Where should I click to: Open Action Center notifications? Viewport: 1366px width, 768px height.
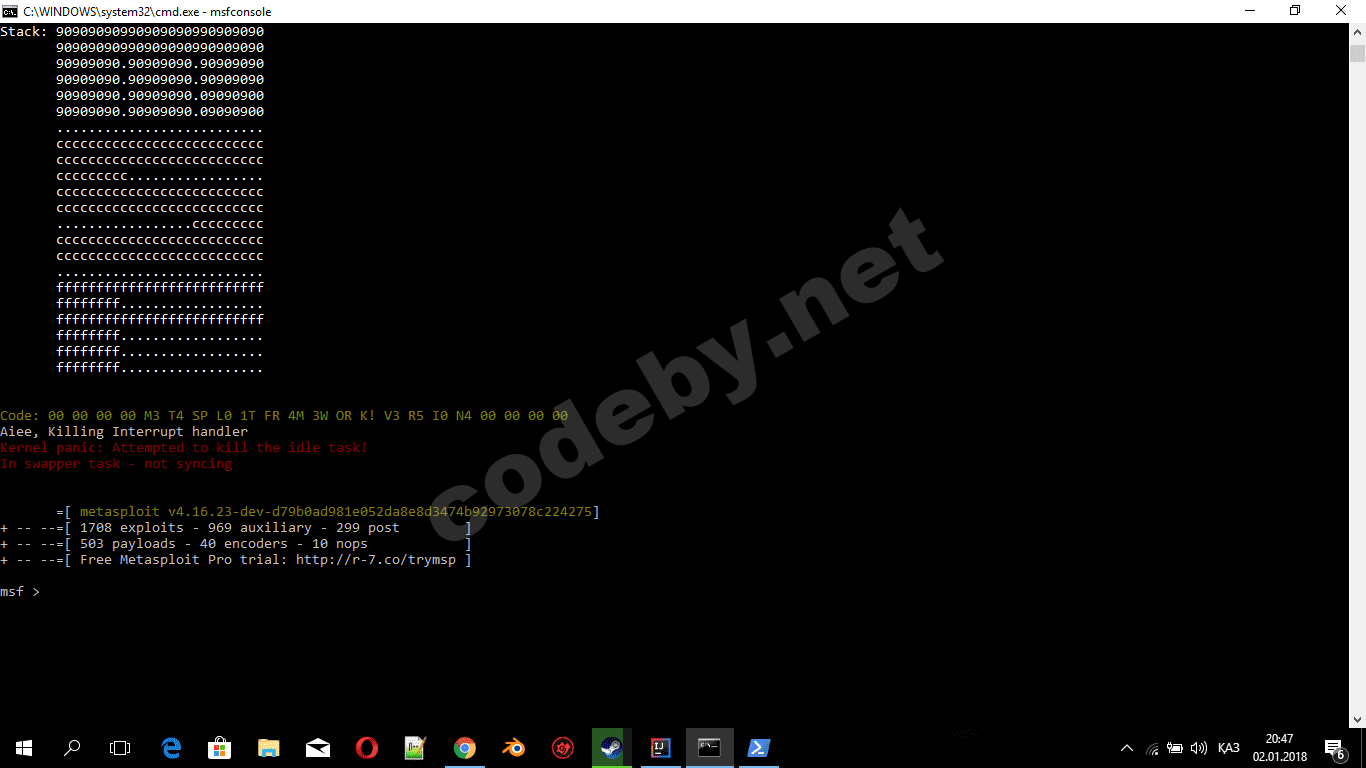click(1334, 748)
